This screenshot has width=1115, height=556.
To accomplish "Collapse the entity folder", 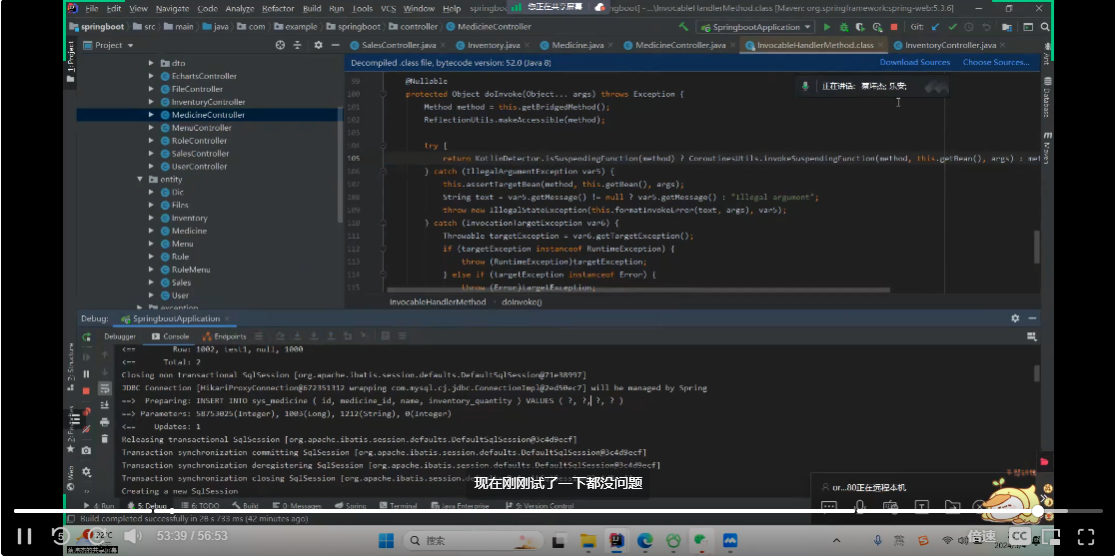I will pos(140,179).
